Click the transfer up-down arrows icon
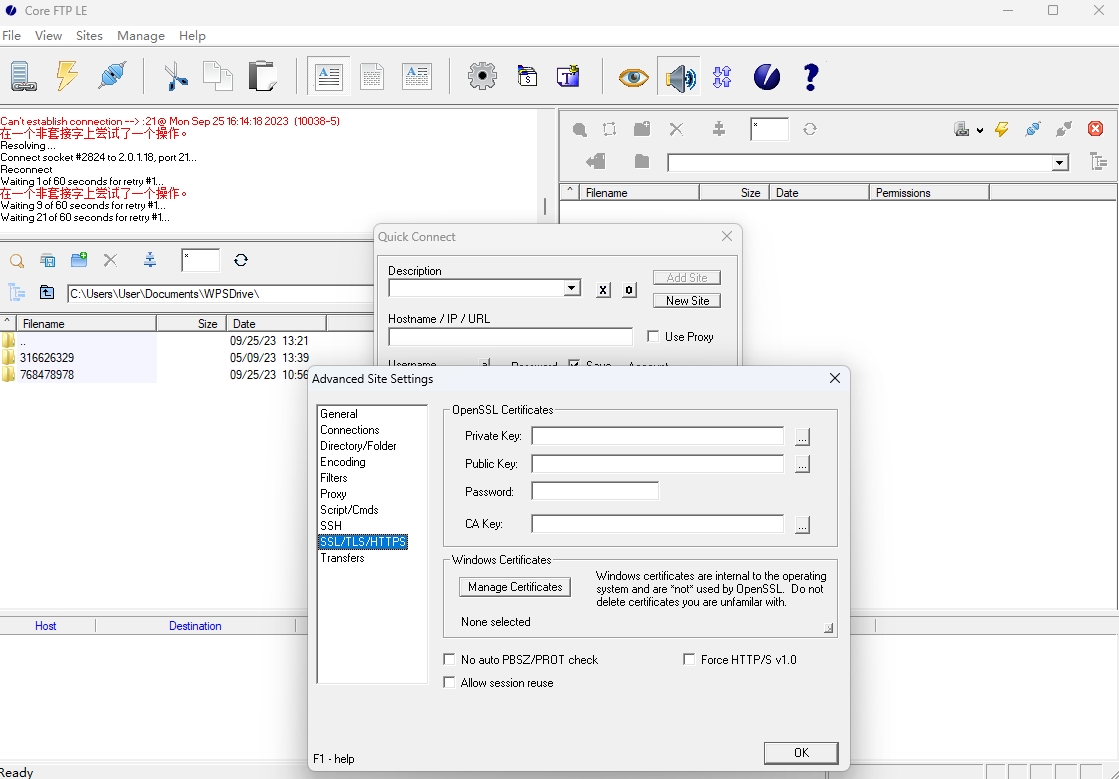 coord(722,76)
